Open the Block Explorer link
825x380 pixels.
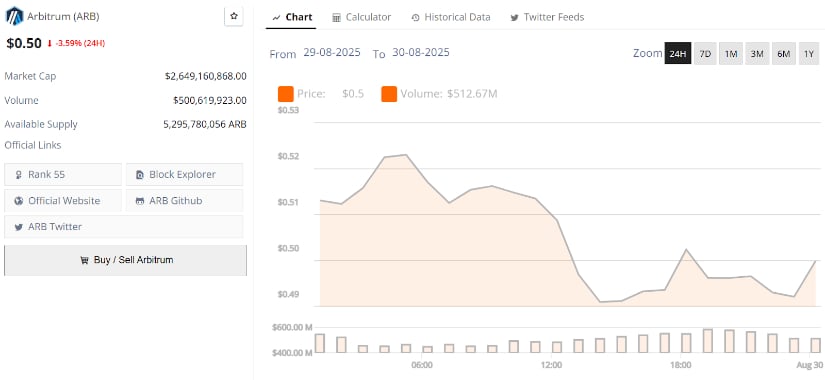(184, 174)
